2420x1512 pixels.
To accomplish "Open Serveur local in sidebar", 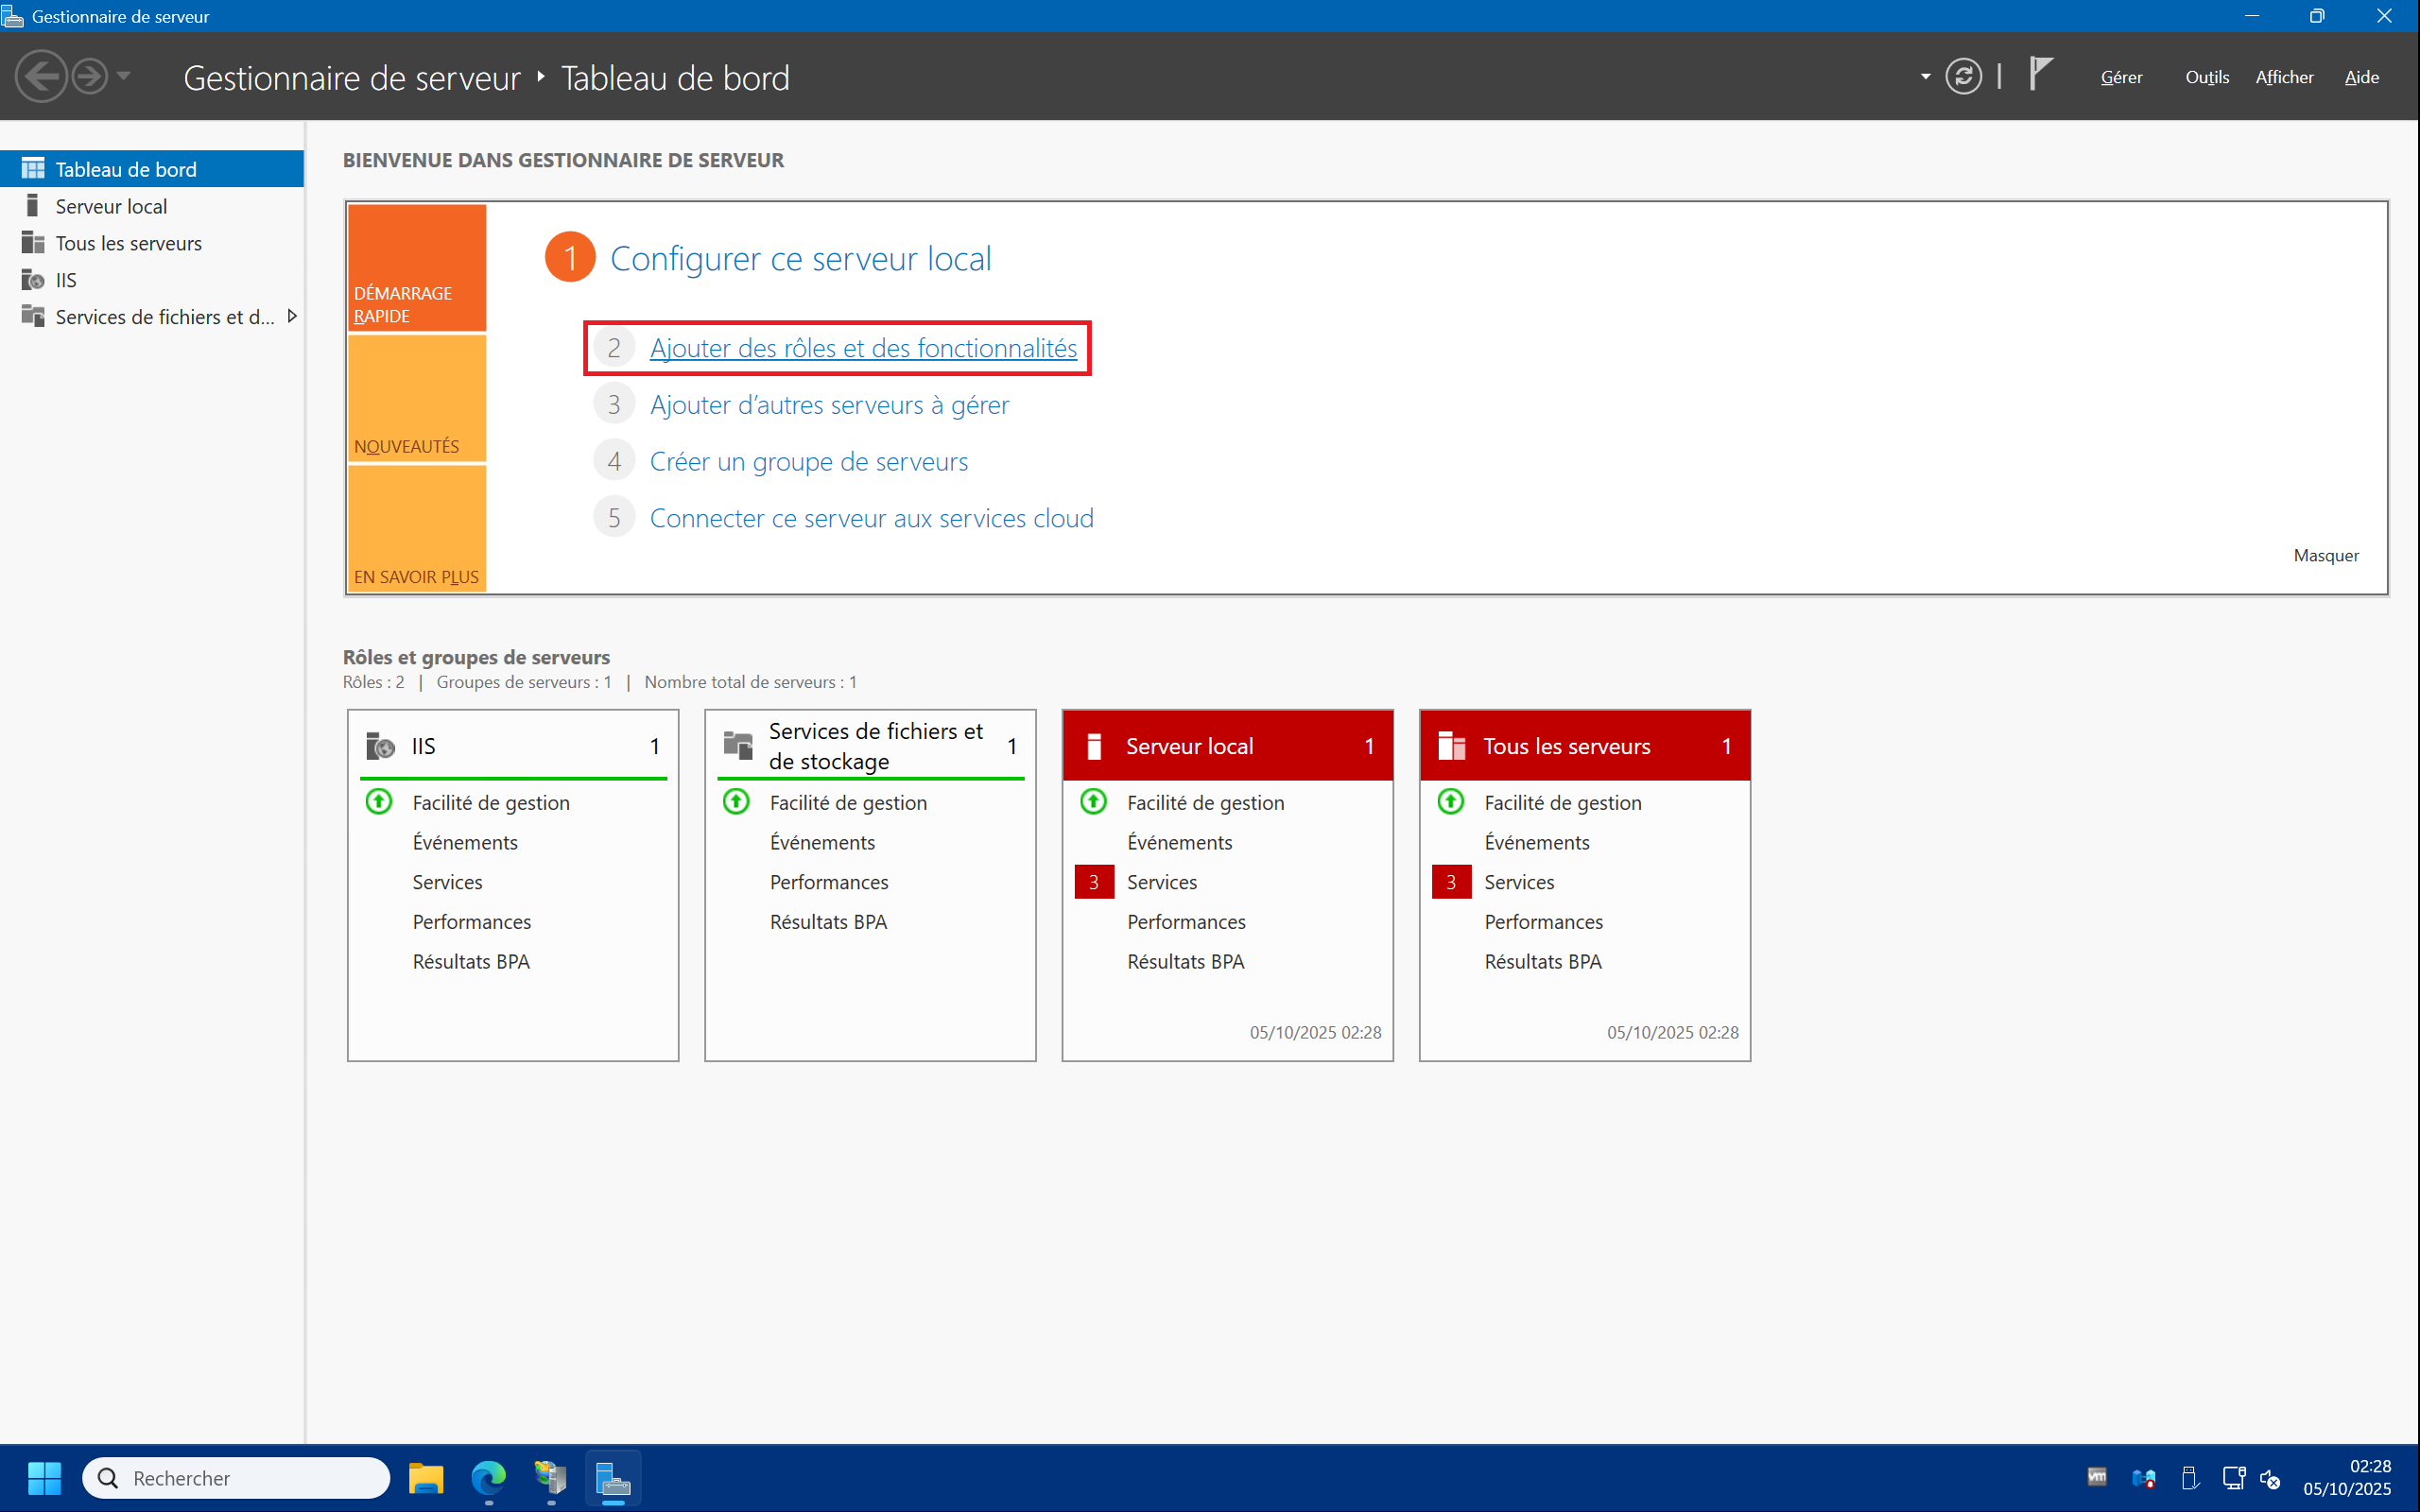I will tap(111, 206).
